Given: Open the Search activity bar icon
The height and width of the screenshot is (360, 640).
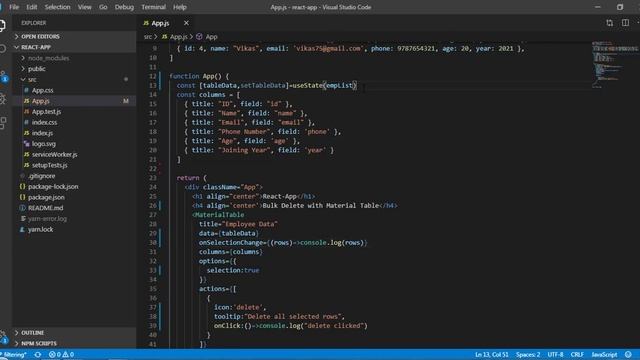Looking at the screenshot, I should [x=2, y=49].
